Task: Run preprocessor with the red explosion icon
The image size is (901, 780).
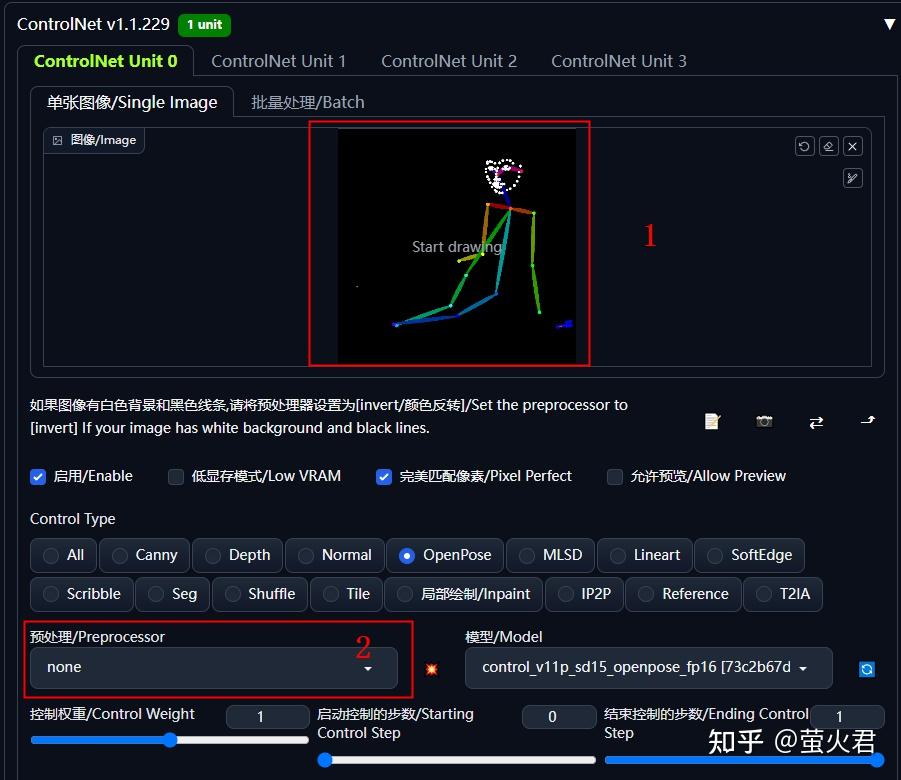Action: 431,668
